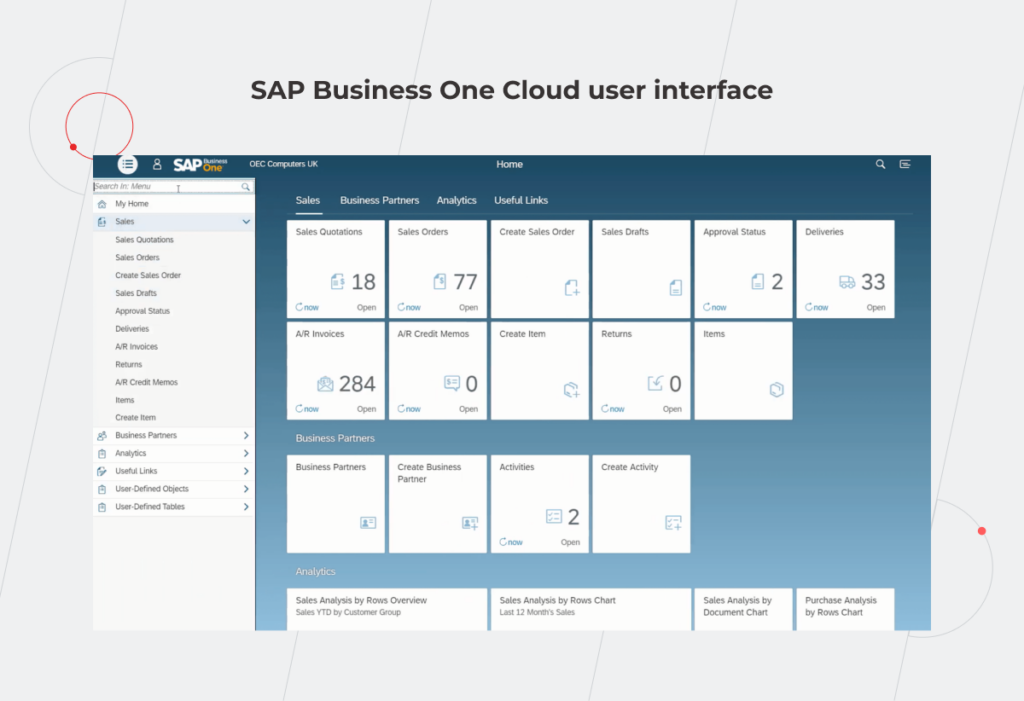1024x701 pixels.
Task: Expand the Business Partners menu chevron
Action: (246, 436)
